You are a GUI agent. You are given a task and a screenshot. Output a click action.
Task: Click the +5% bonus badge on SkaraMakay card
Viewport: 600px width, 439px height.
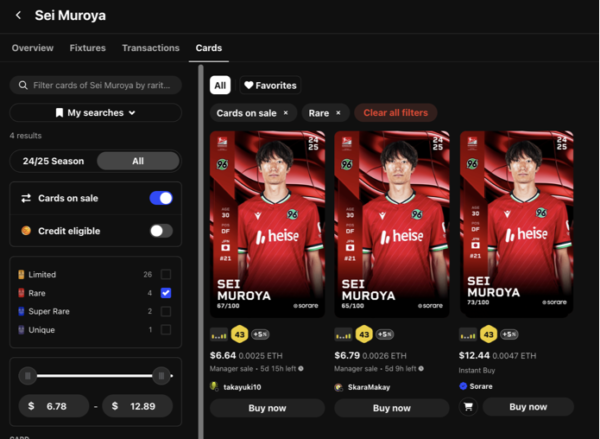tap(385, 334)
